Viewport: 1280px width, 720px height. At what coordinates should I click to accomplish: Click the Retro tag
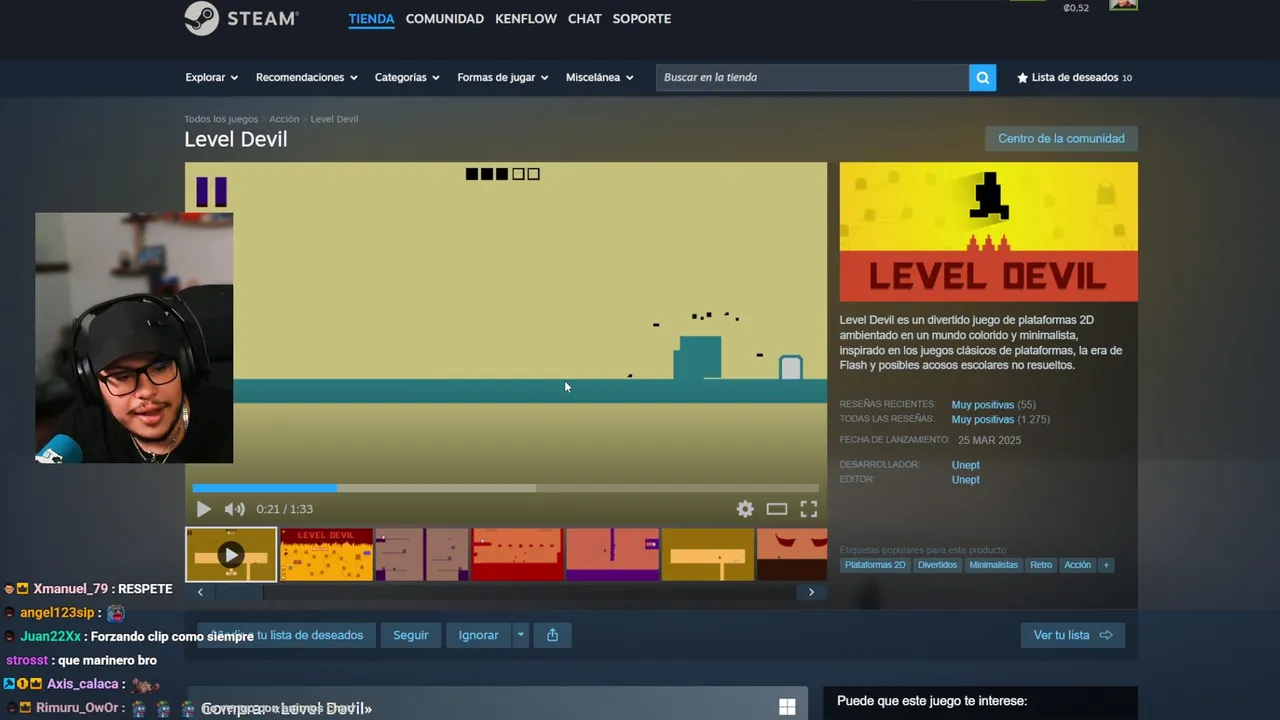1041,565
